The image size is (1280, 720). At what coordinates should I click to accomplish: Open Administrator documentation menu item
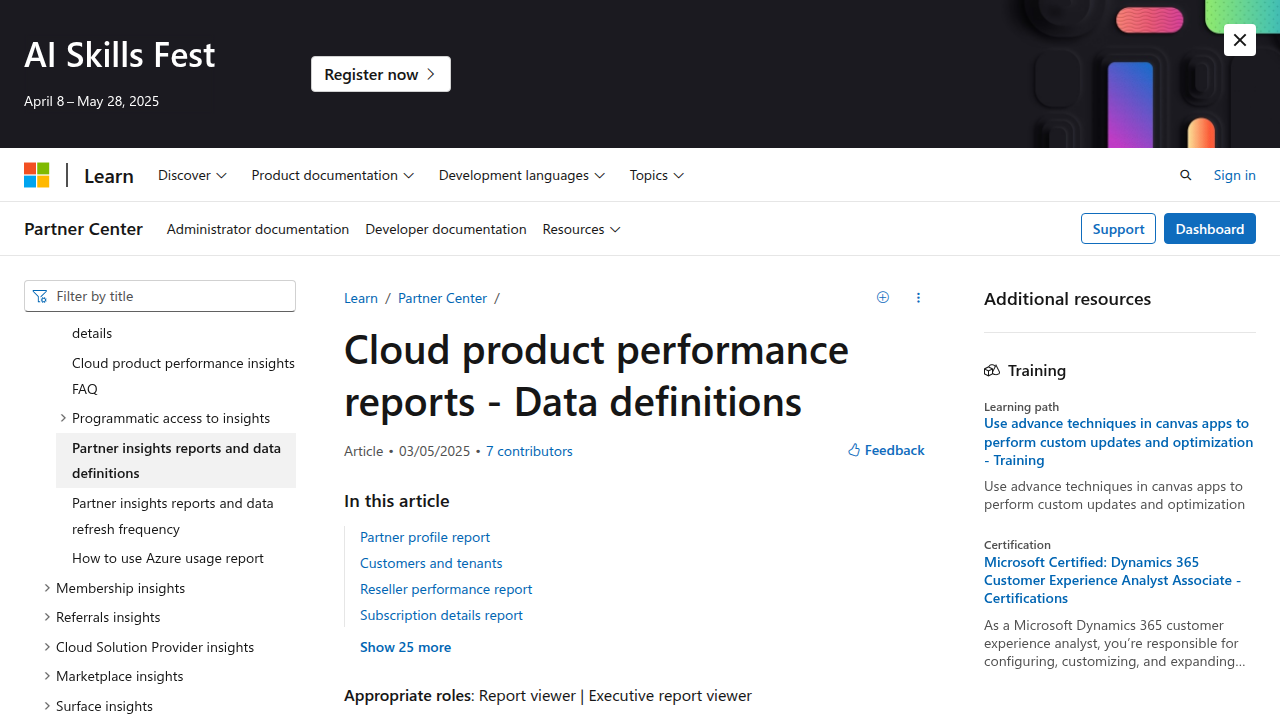tap(258, 229)
